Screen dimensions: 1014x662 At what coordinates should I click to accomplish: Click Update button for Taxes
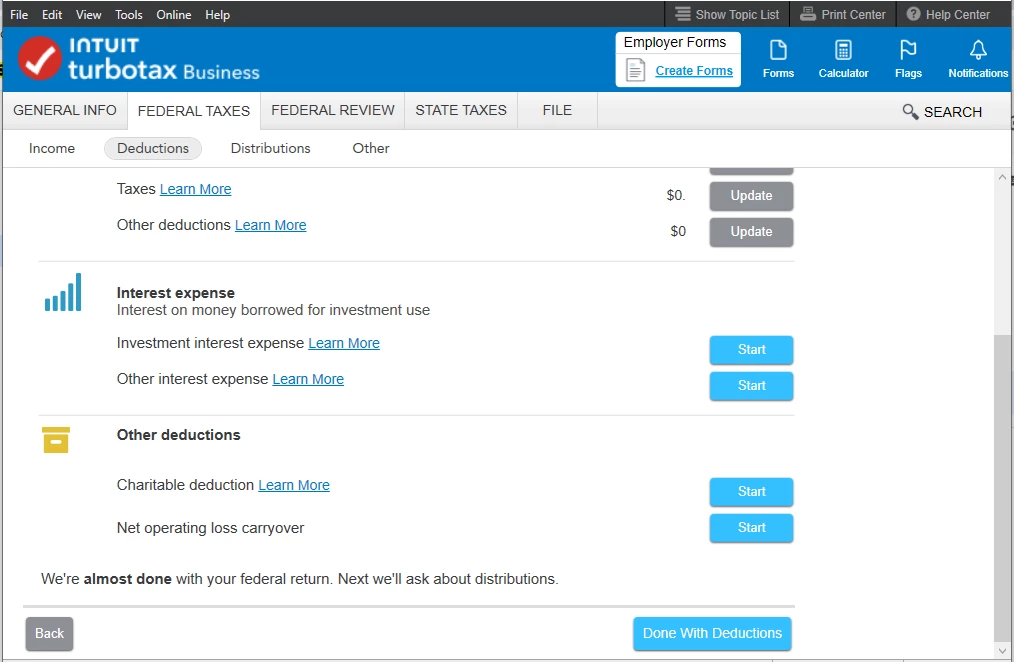751,196
